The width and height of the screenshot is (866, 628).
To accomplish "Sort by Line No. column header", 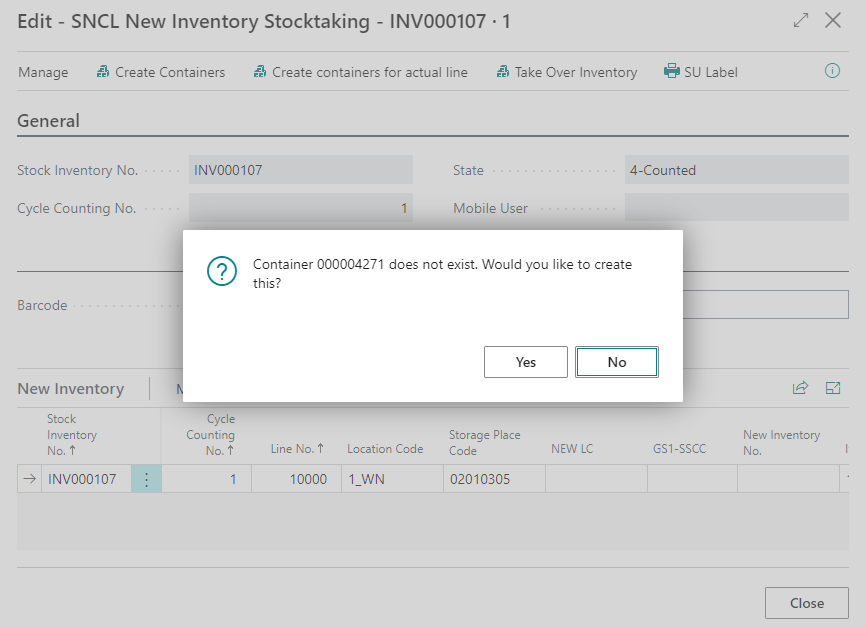I will pyautogui.click(x=298, y=450).
